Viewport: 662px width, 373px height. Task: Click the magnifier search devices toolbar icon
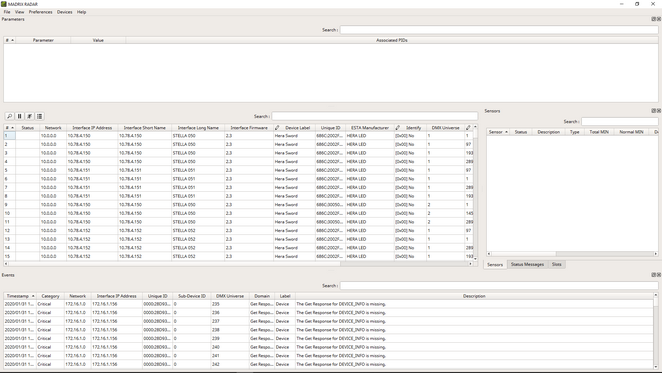click(9, 116)
